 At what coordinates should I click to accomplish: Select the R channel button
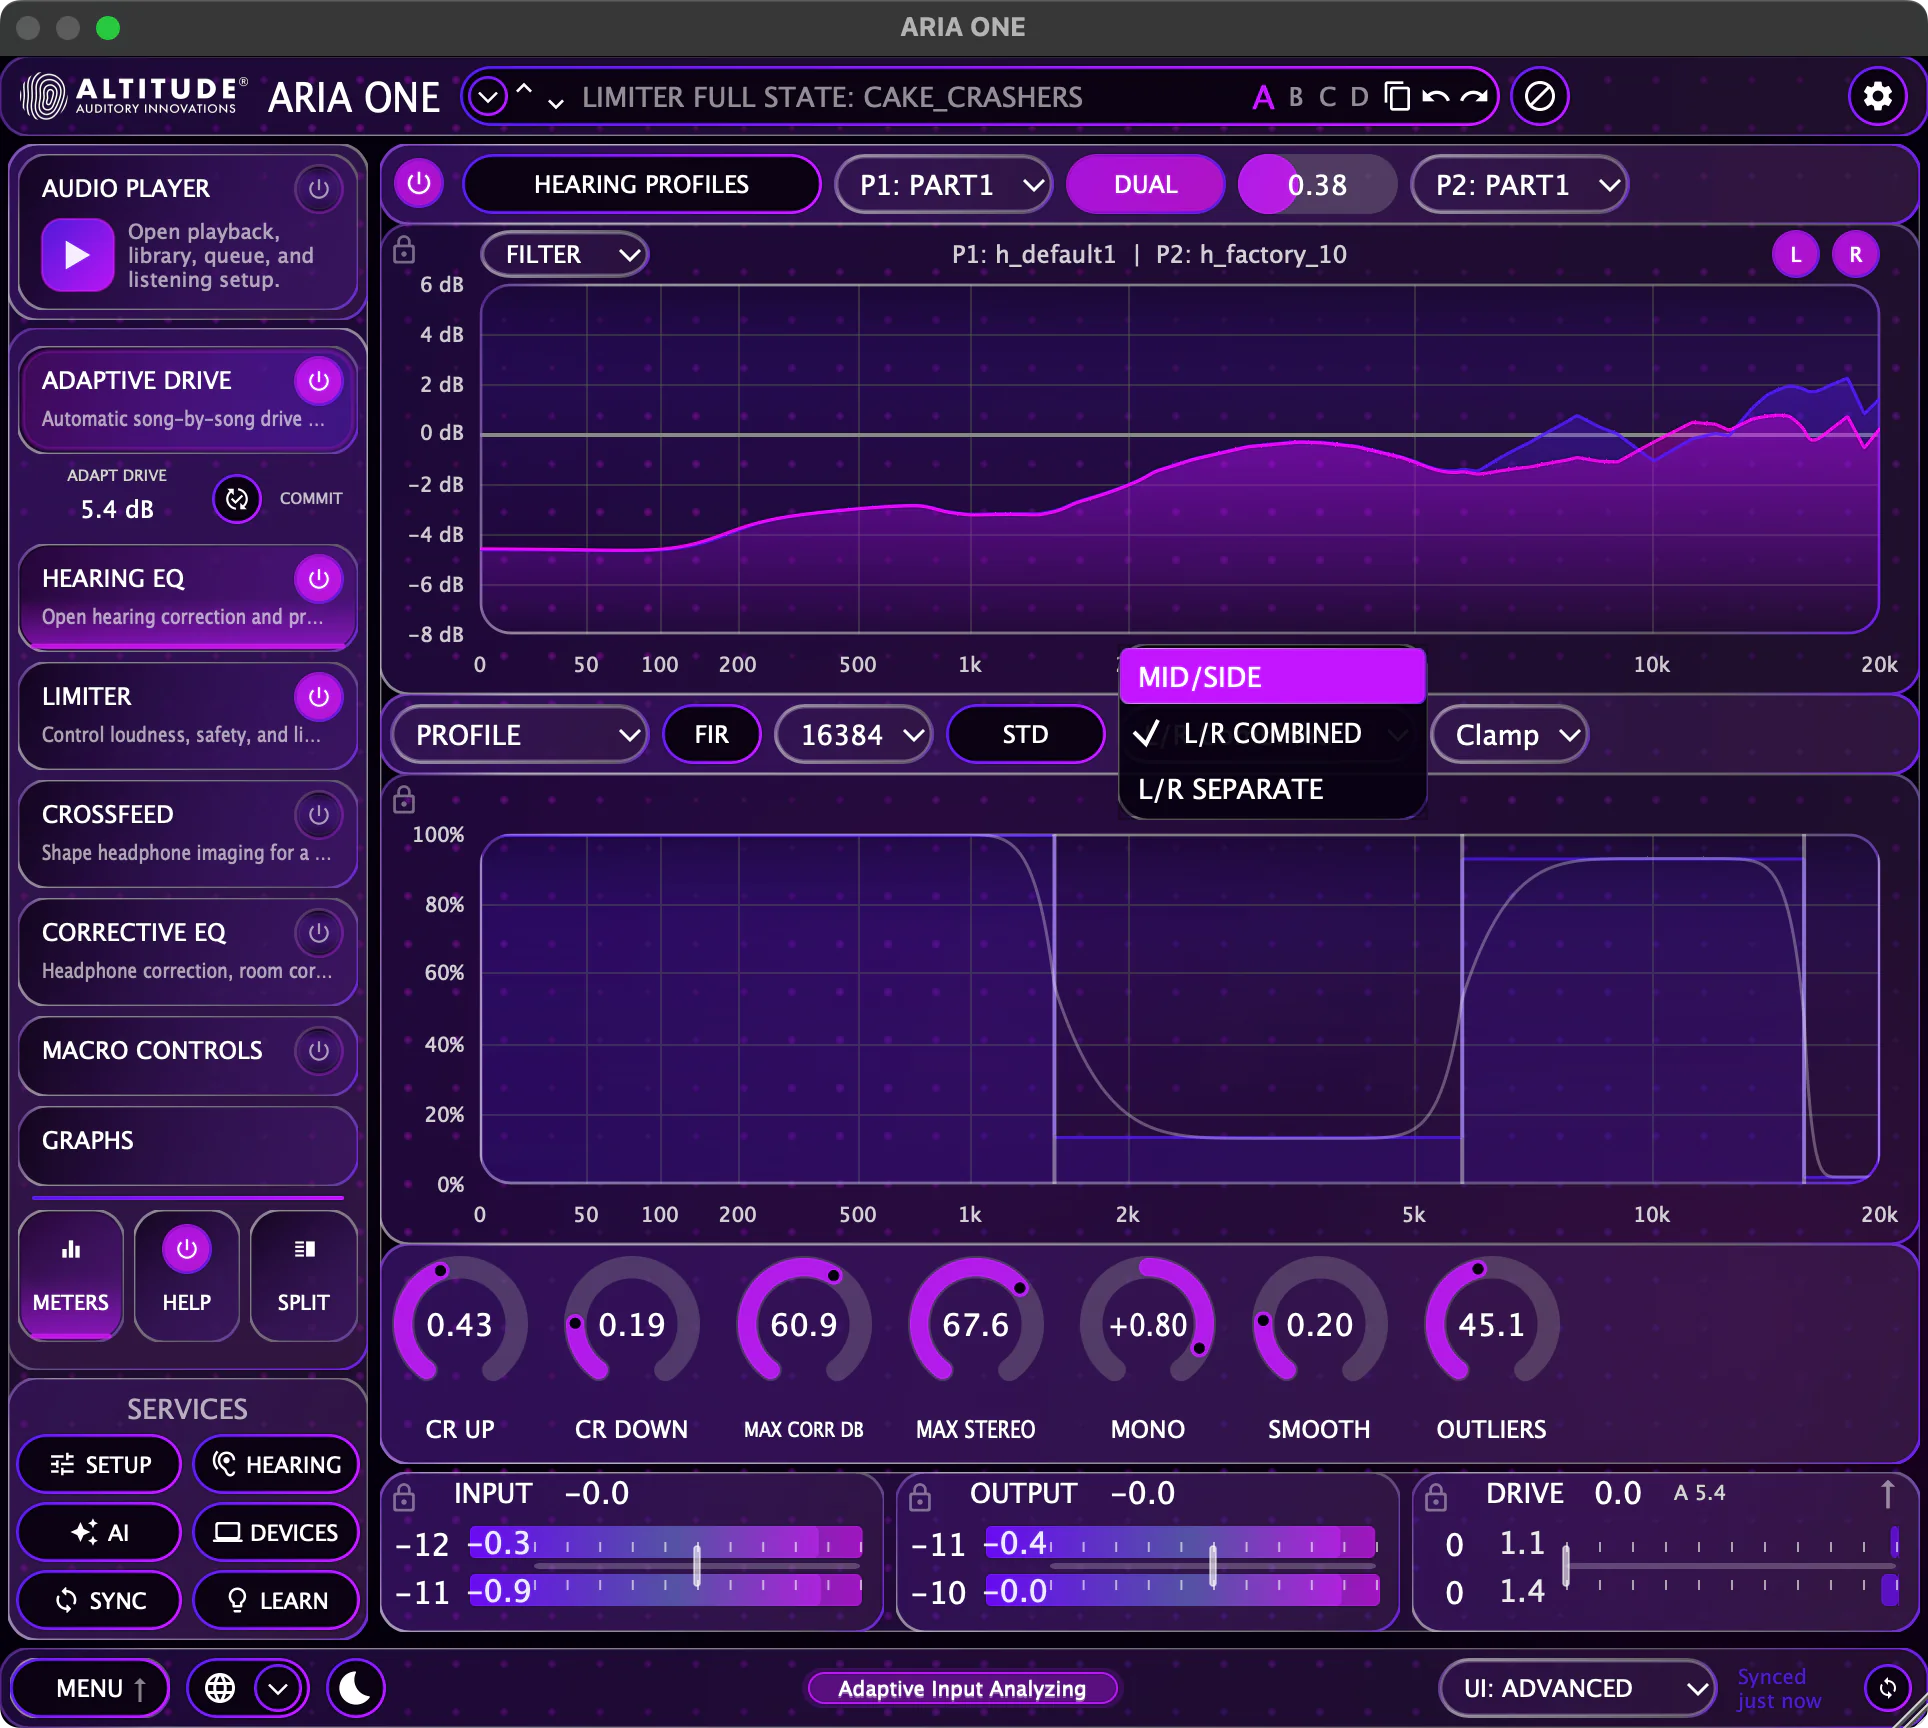(1856, 254)
